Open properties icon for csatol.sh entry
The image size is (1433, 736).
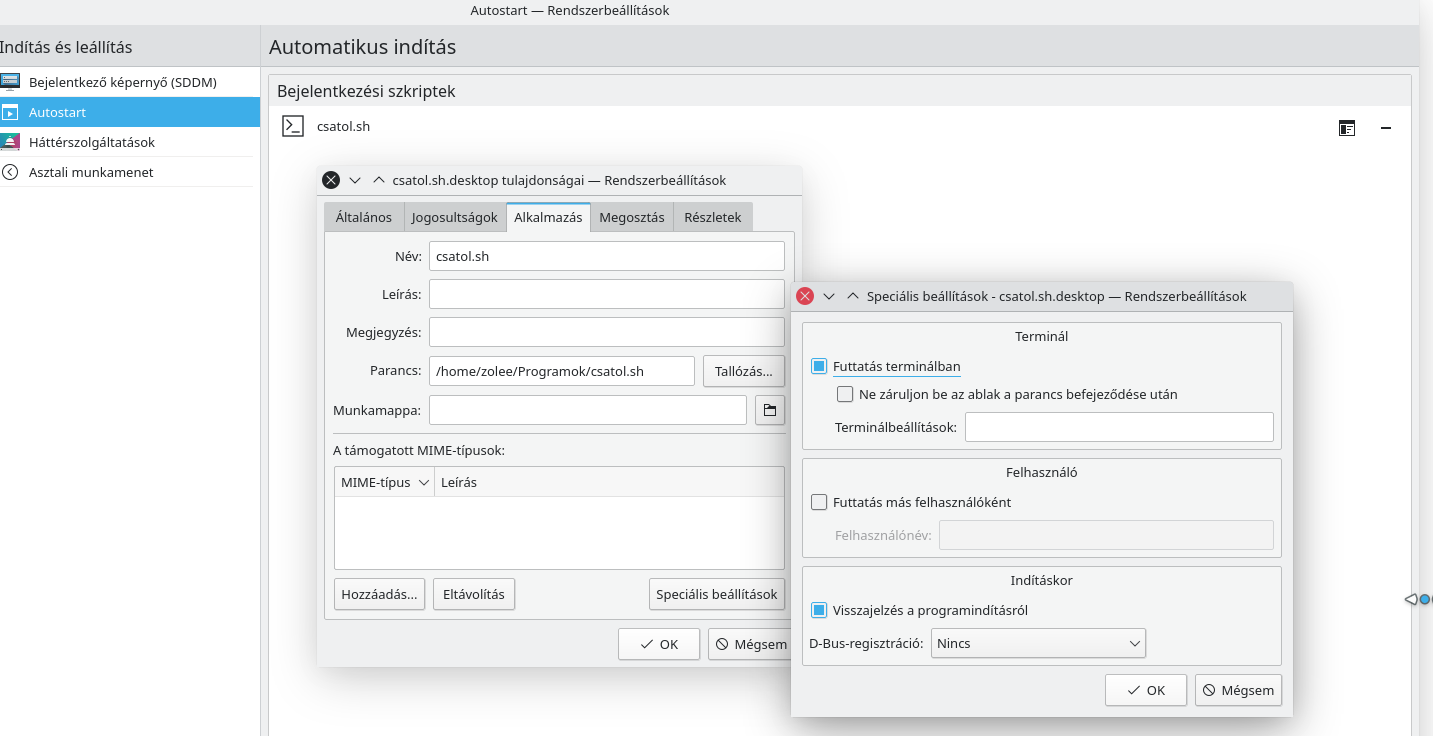pyautogui.click(x=1347, y=128)
